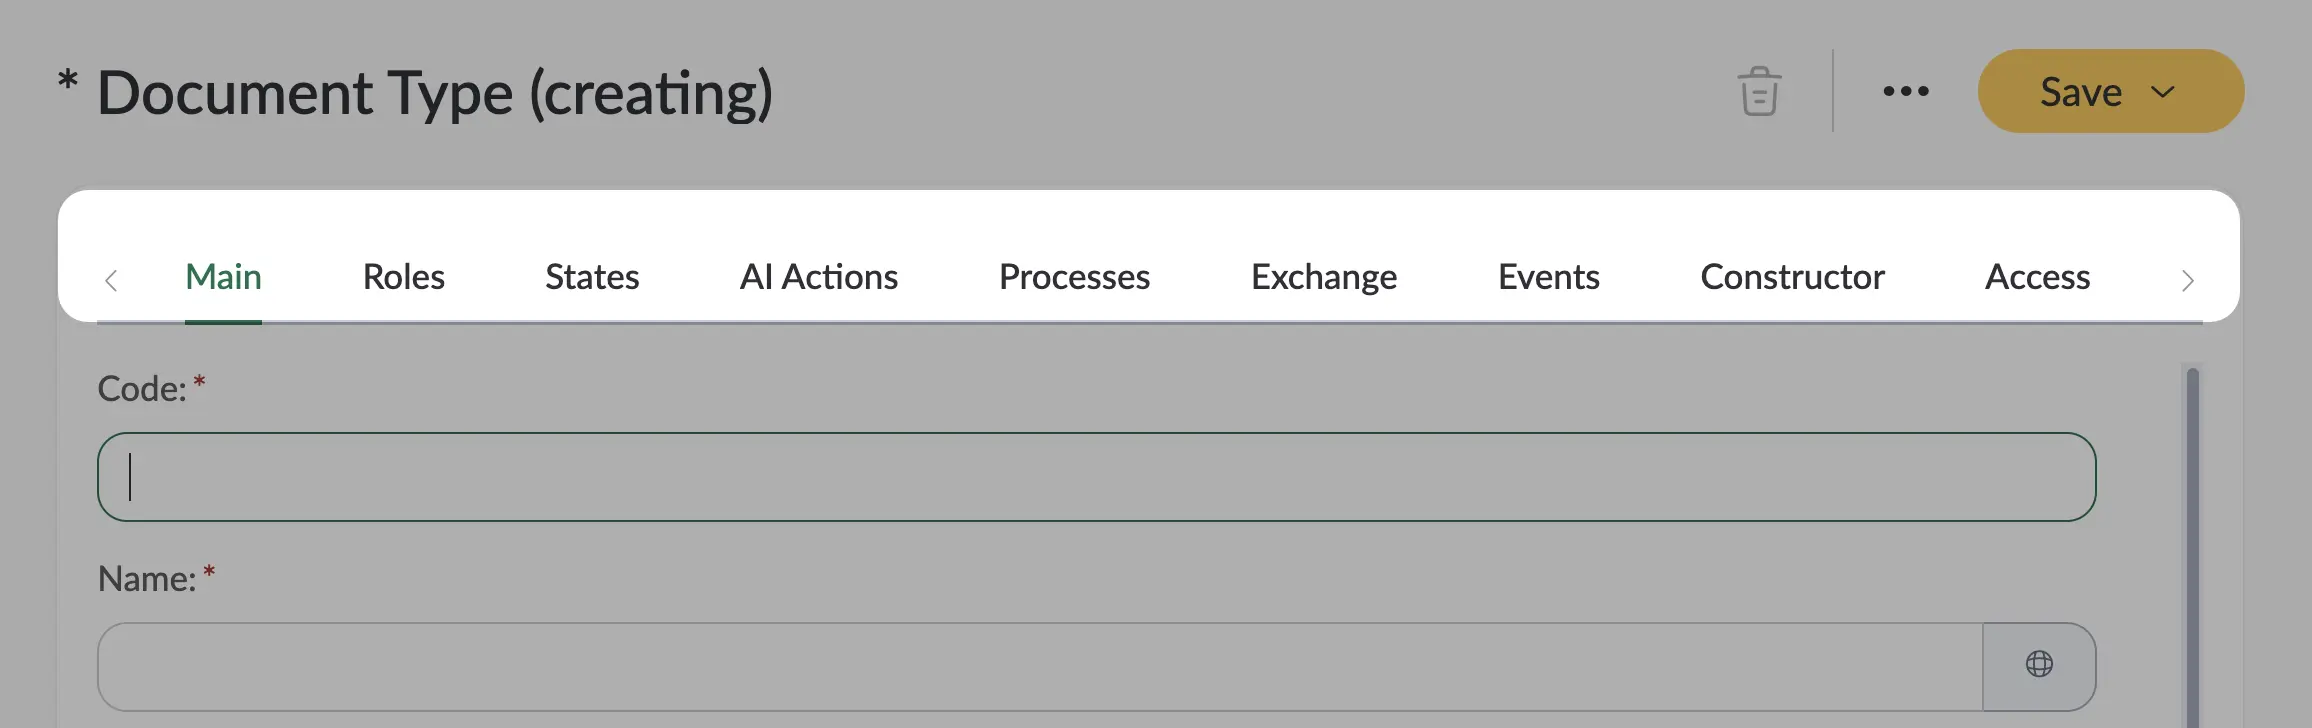Click into the Name text field

pos(1040,667)
